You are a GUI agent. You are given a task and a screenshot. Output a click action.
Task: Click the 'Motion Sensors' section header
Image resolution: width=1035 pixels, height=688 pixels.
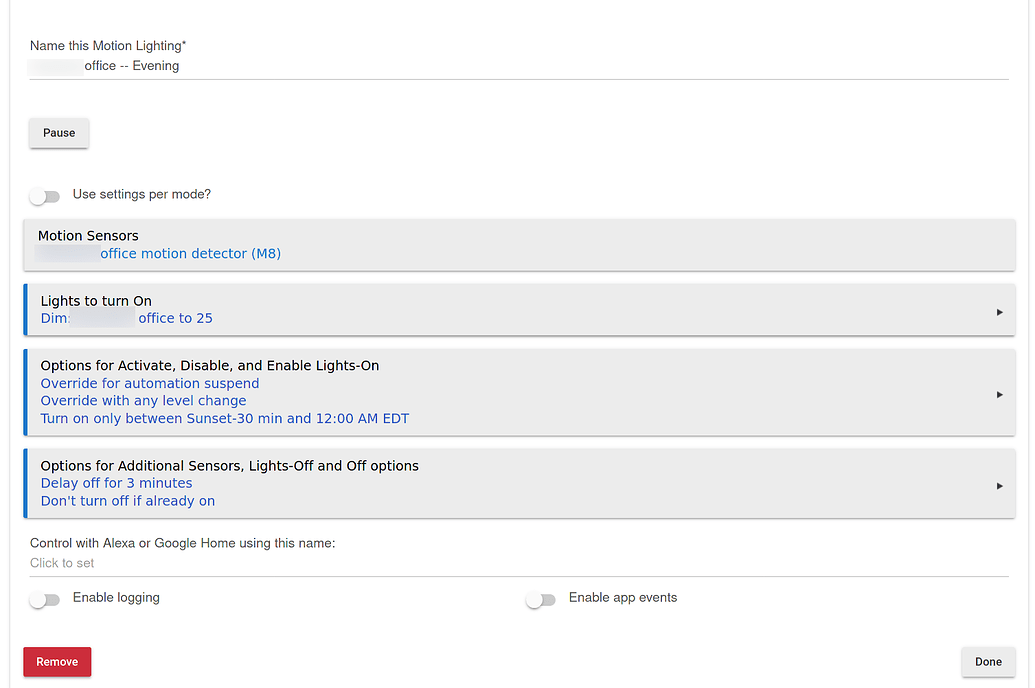pos(88,236)
